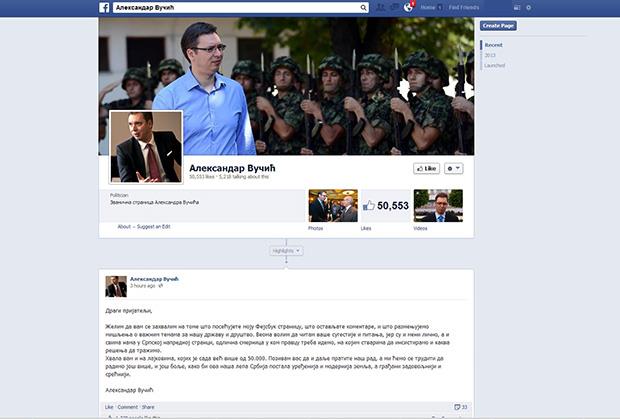Jump to 2013 on the timeline
The image size is (620, 419).
click(490, 55)
